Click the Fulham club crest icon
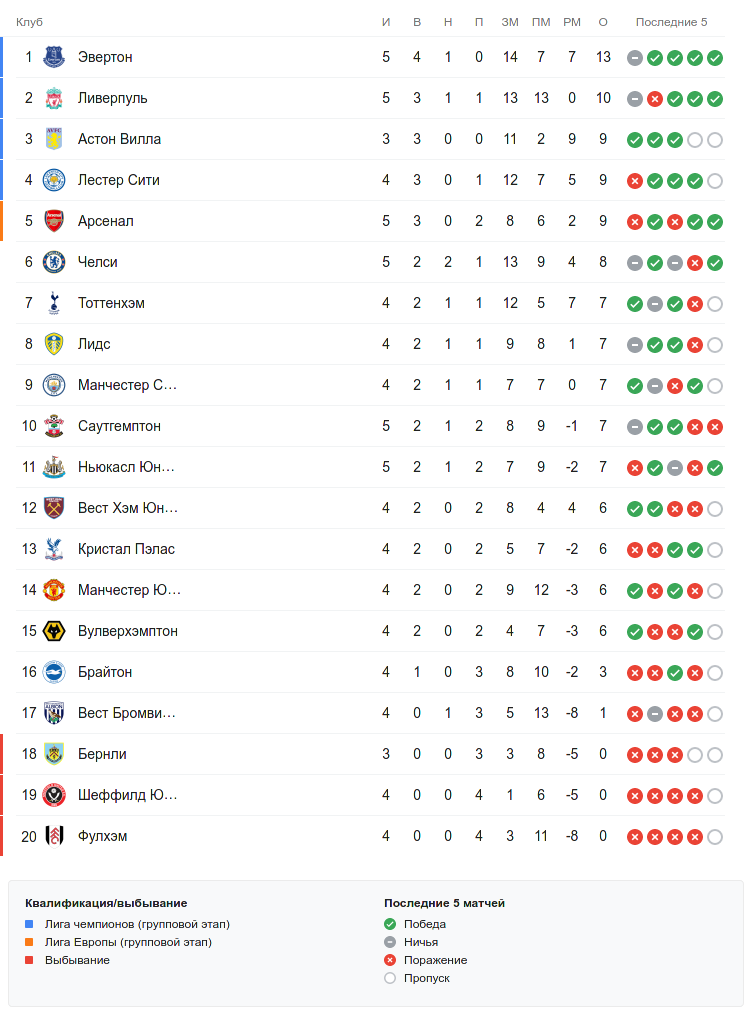Viewport: 752px width, 1015px height. pyautogui.click(x=54, y=836)
